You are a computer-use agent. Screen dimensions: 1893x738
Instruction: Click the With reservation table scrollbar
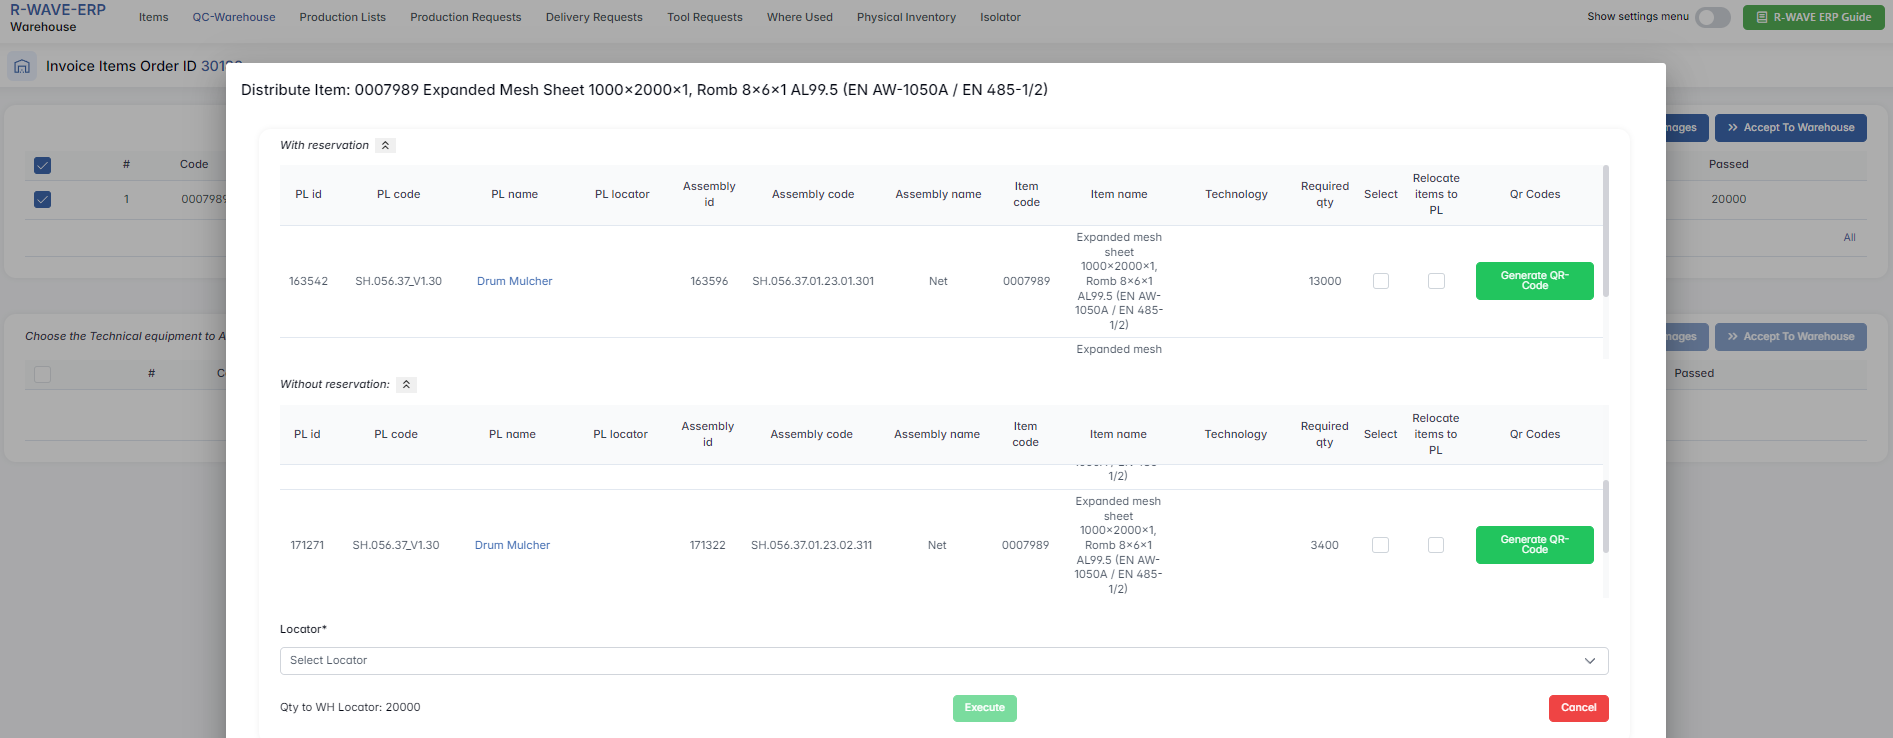pyautogui.click(x=1606, y=232)
